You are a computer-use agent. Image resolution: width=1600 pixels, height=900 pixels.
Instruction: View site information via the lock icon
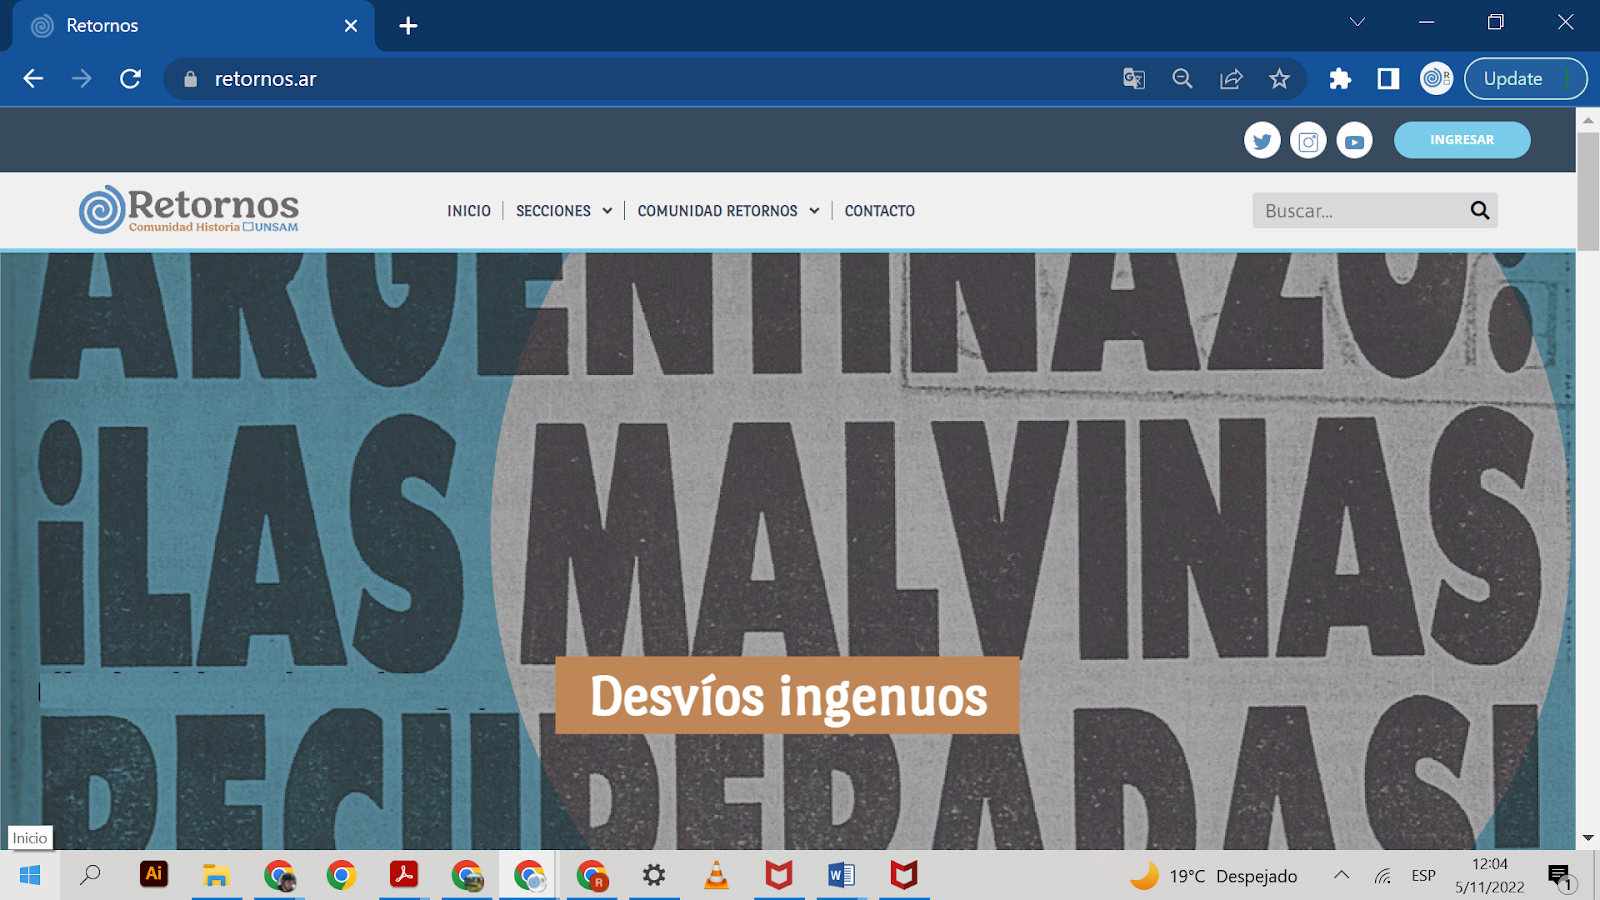[x=190, y=79]
